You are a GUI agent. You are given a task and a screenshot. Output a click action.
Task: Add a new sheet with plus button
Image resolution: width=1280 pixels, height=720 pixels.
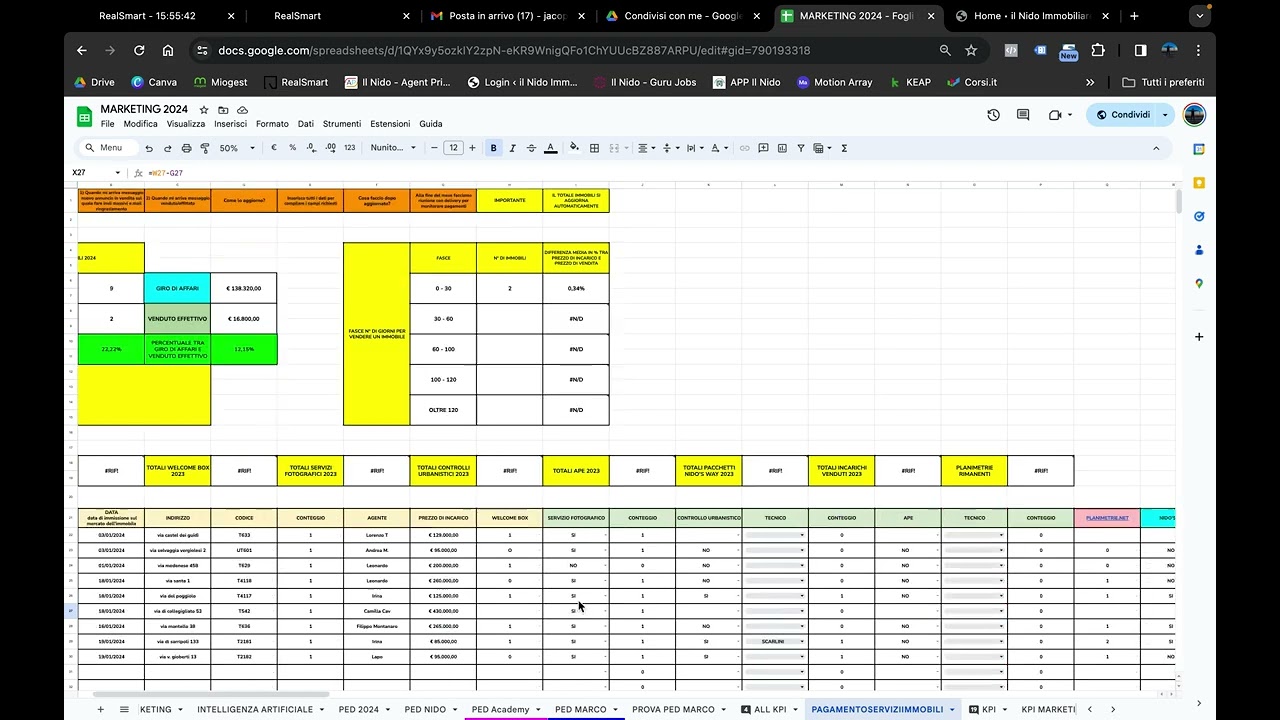100,709
